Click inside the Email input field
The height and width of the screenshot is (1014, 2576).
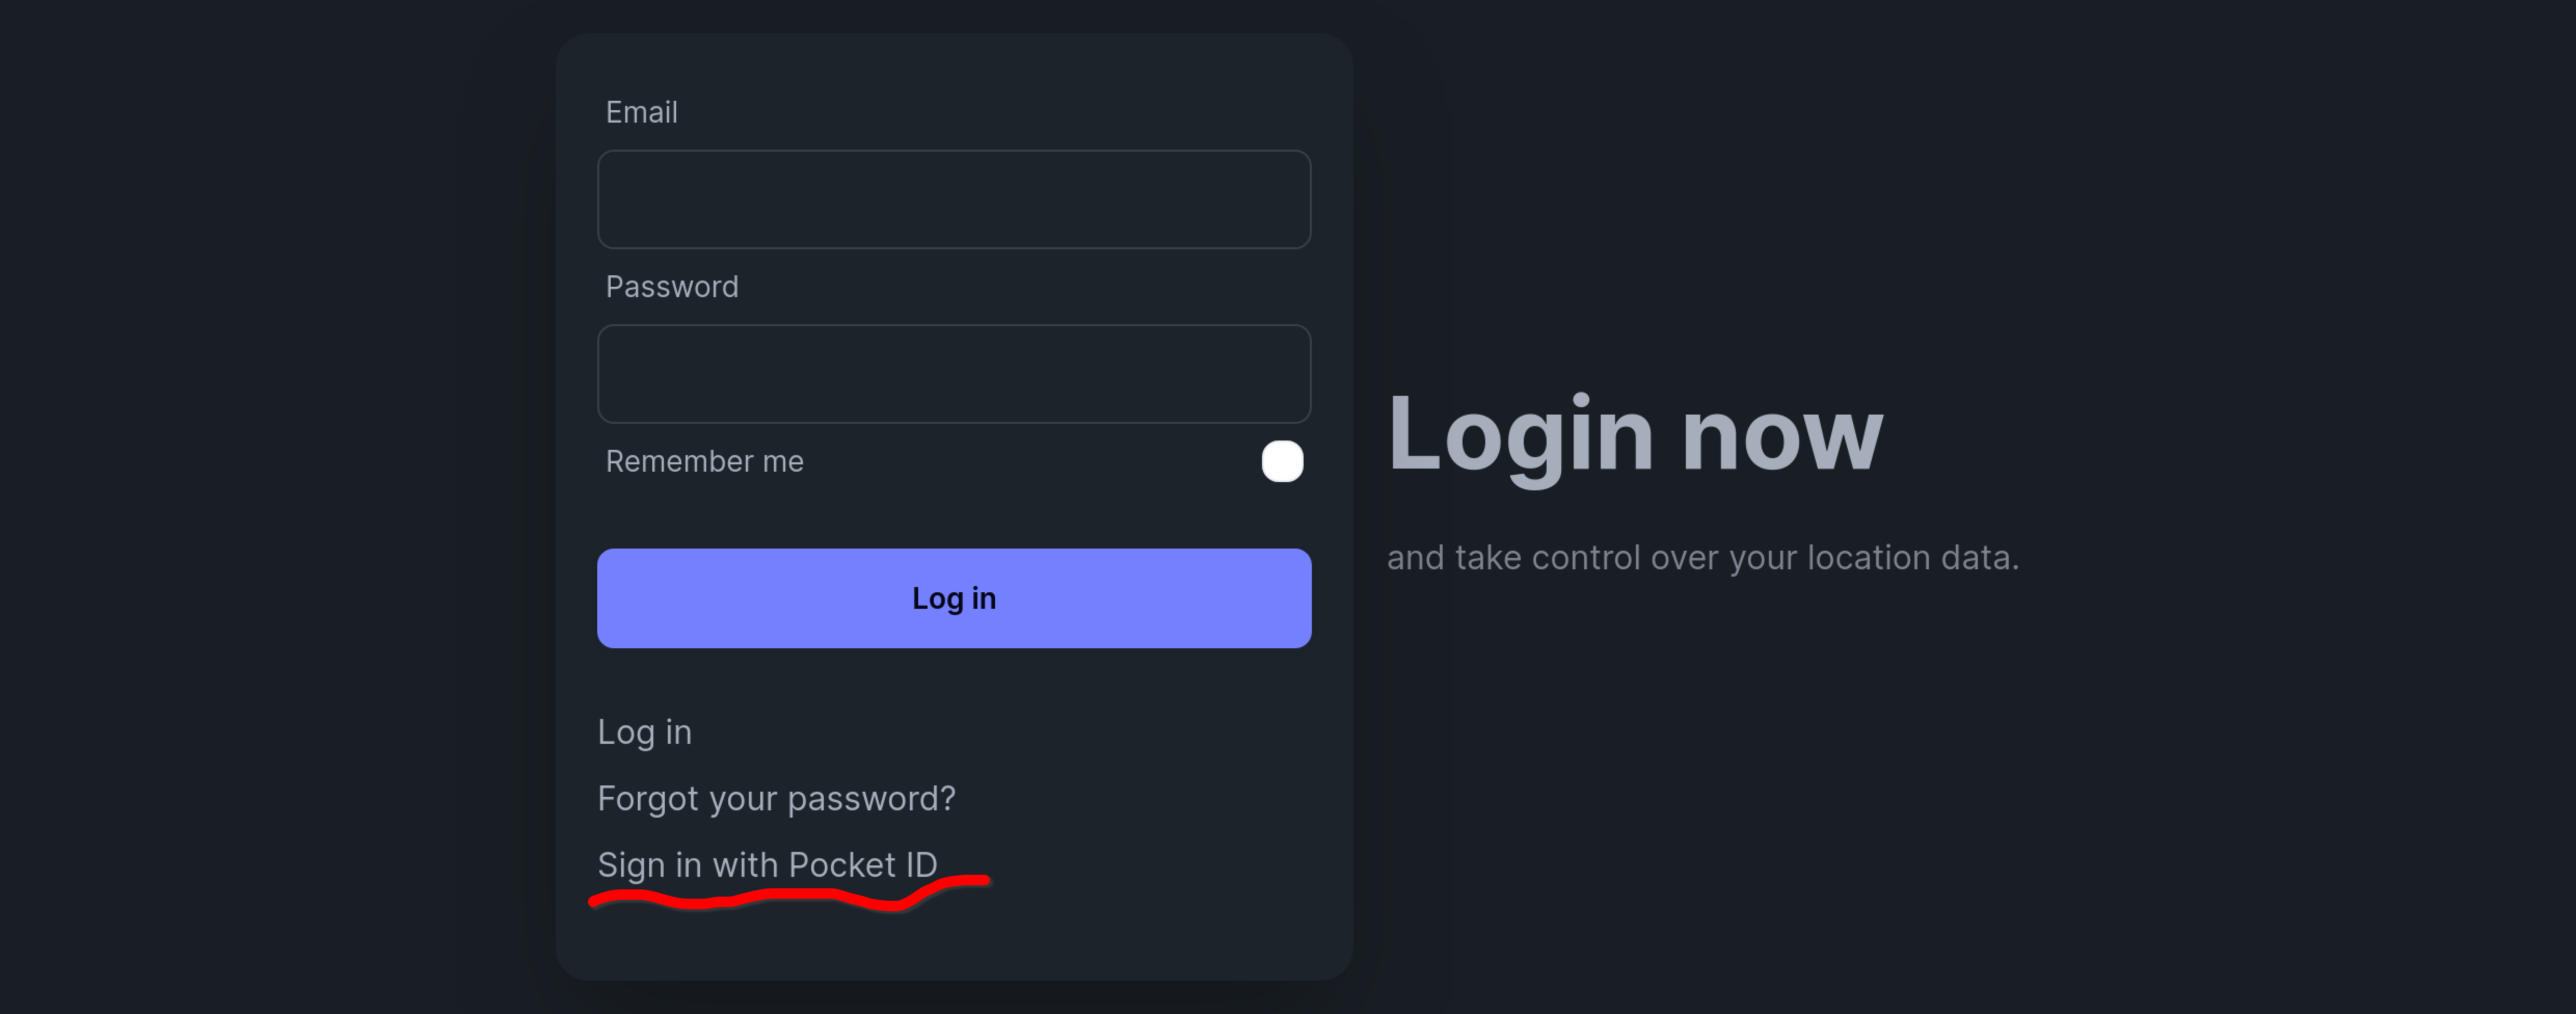[x=953, y=199]
